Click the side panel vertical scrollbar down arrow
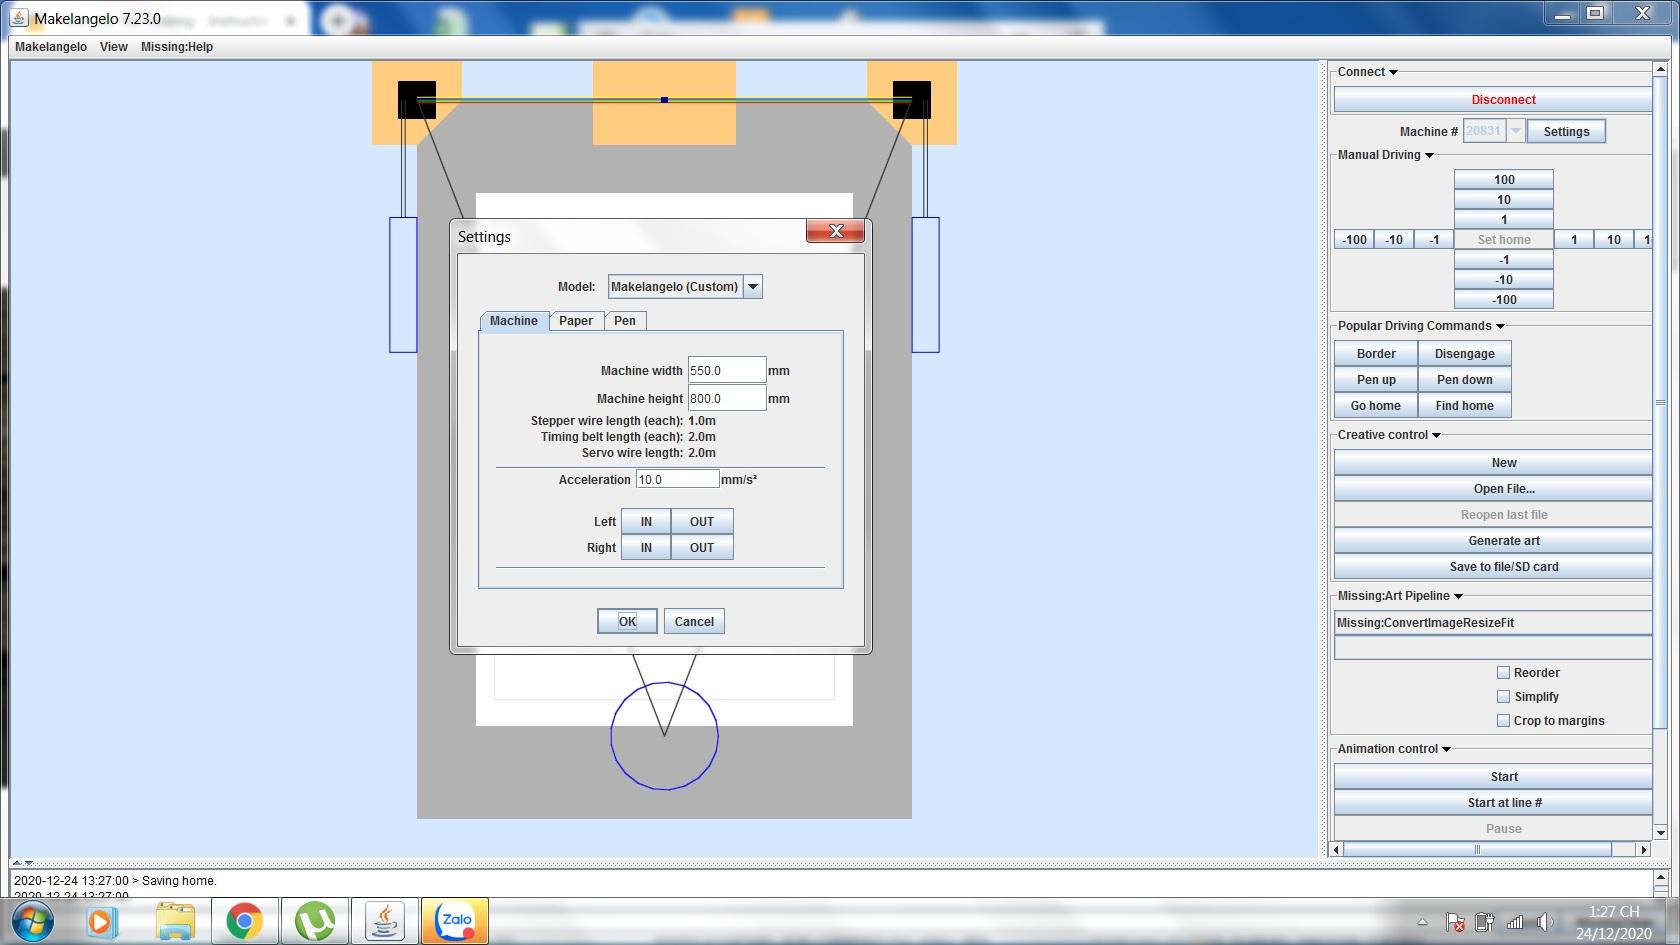The width and height of the screenshot is (1680, 945). [x=1660, y=832]
